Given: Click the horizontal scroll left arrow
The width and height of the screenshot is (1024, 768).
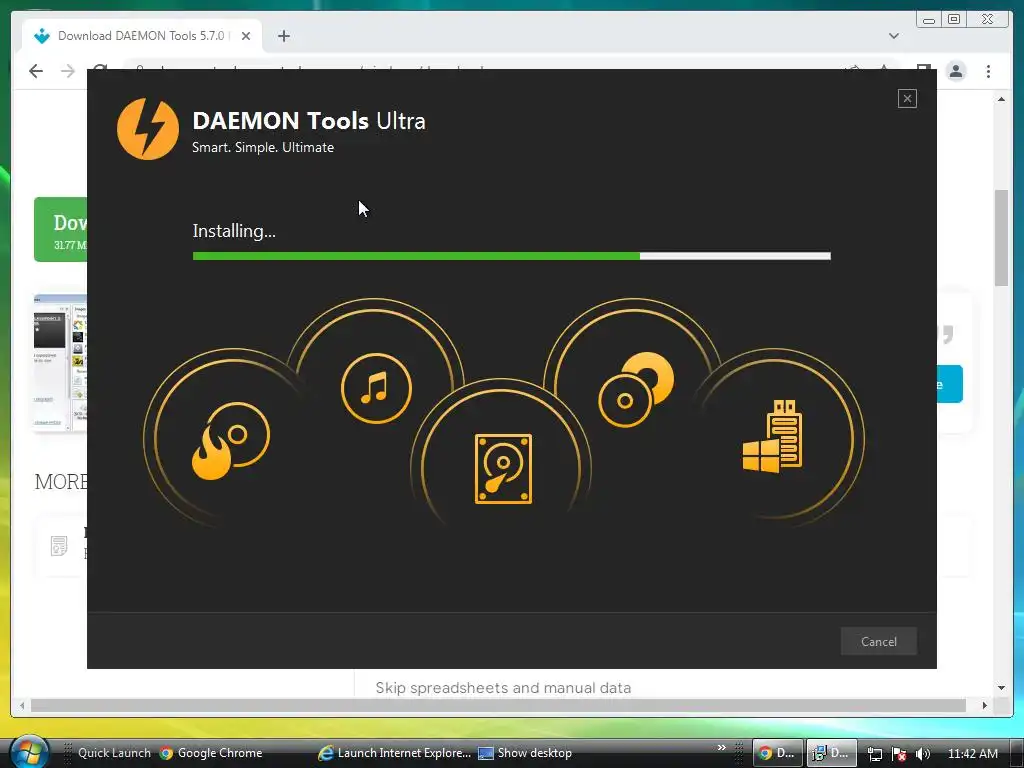Looking at the screenshot, I should coord(22,705).
